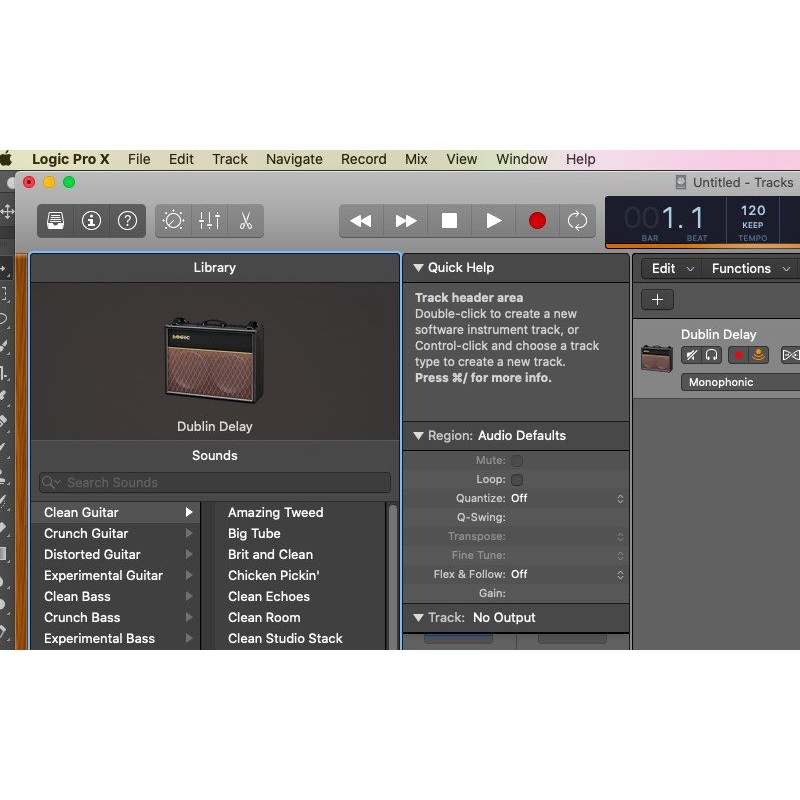
Task: Click the Search Sounds field
Action: pyautogui.click(x=215, y=482)
